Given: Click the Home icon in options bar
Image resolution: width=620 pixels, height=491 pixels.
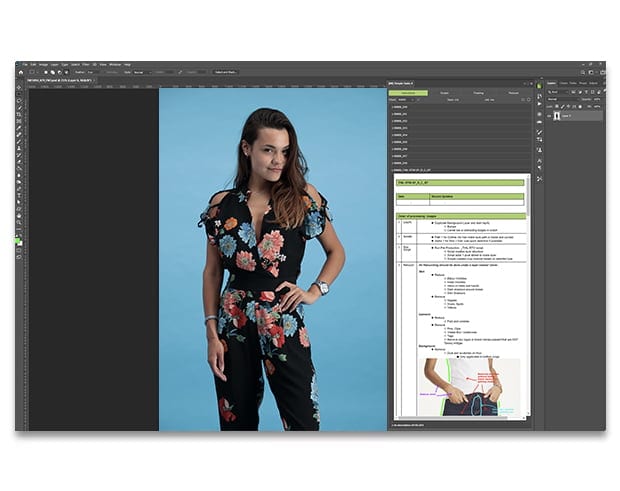Looking at the screenshot, I should 21,72.
